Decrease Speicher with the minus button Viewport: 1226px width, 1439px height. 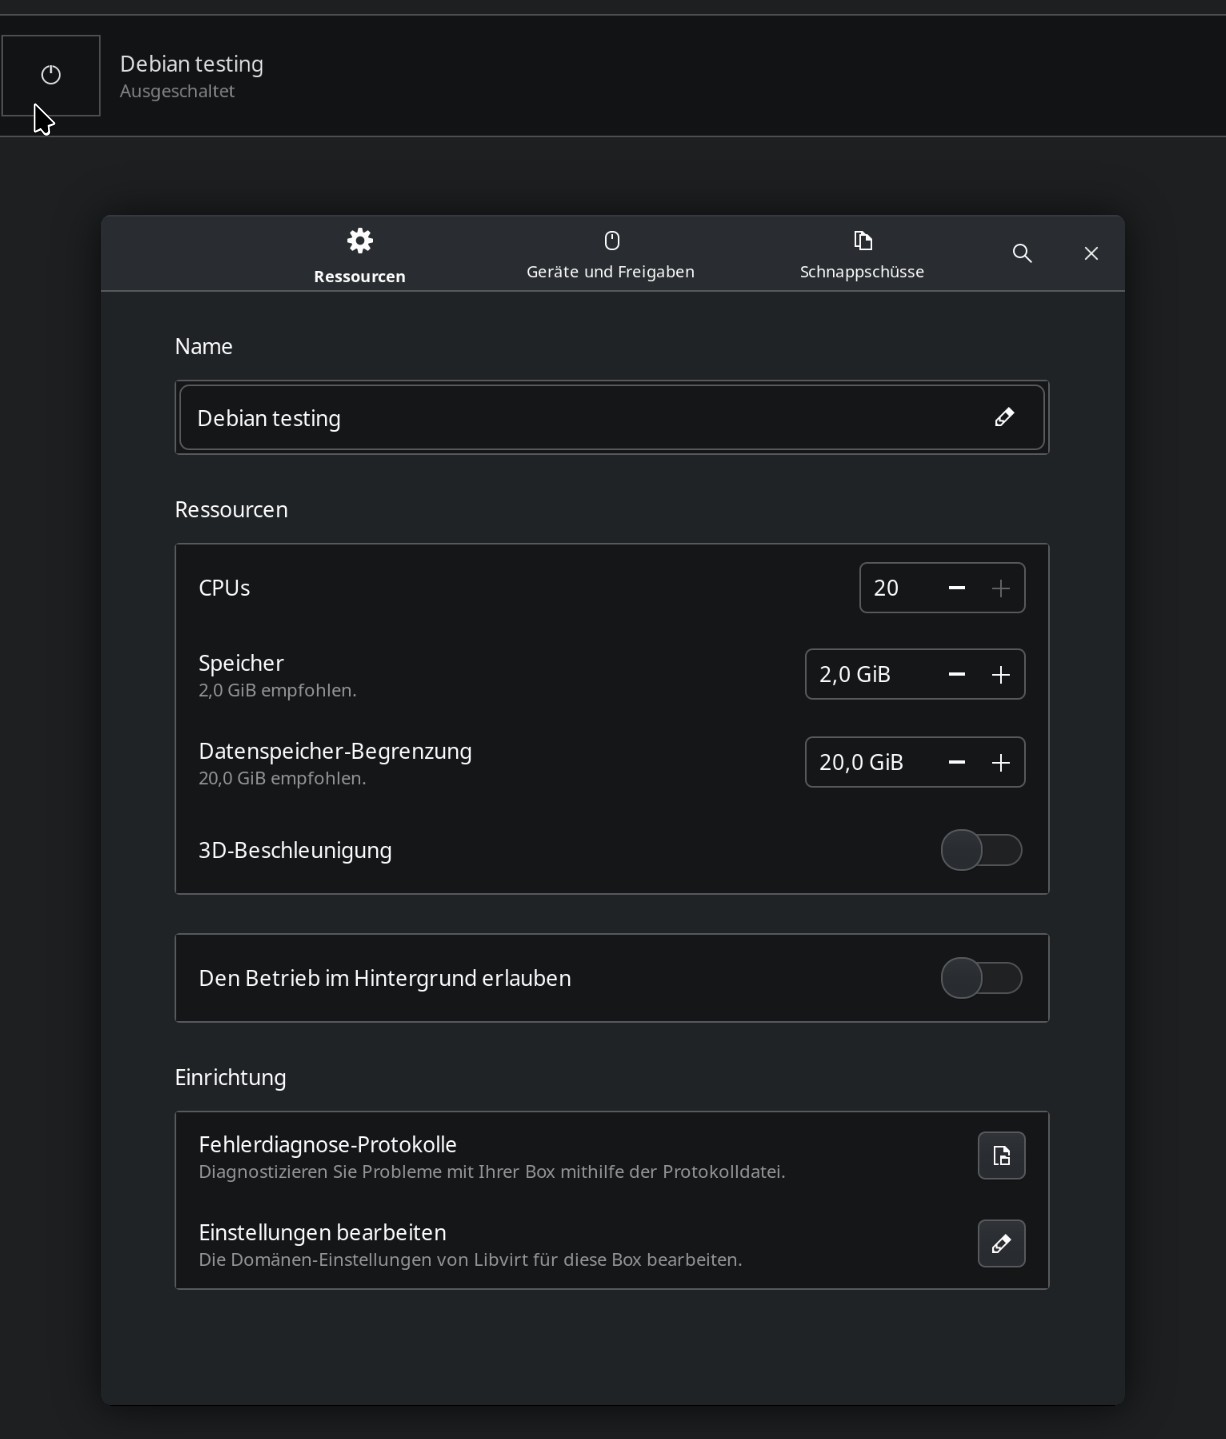pyautogui.click(x=957, y=675)
